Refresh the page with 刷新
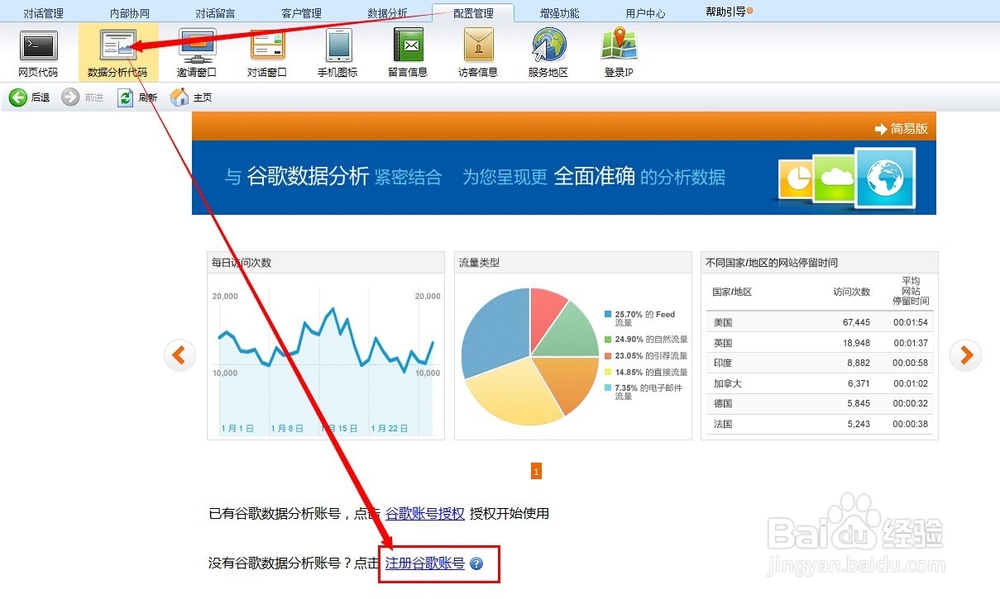The image size is (1000, 599). tap(137, 98)
